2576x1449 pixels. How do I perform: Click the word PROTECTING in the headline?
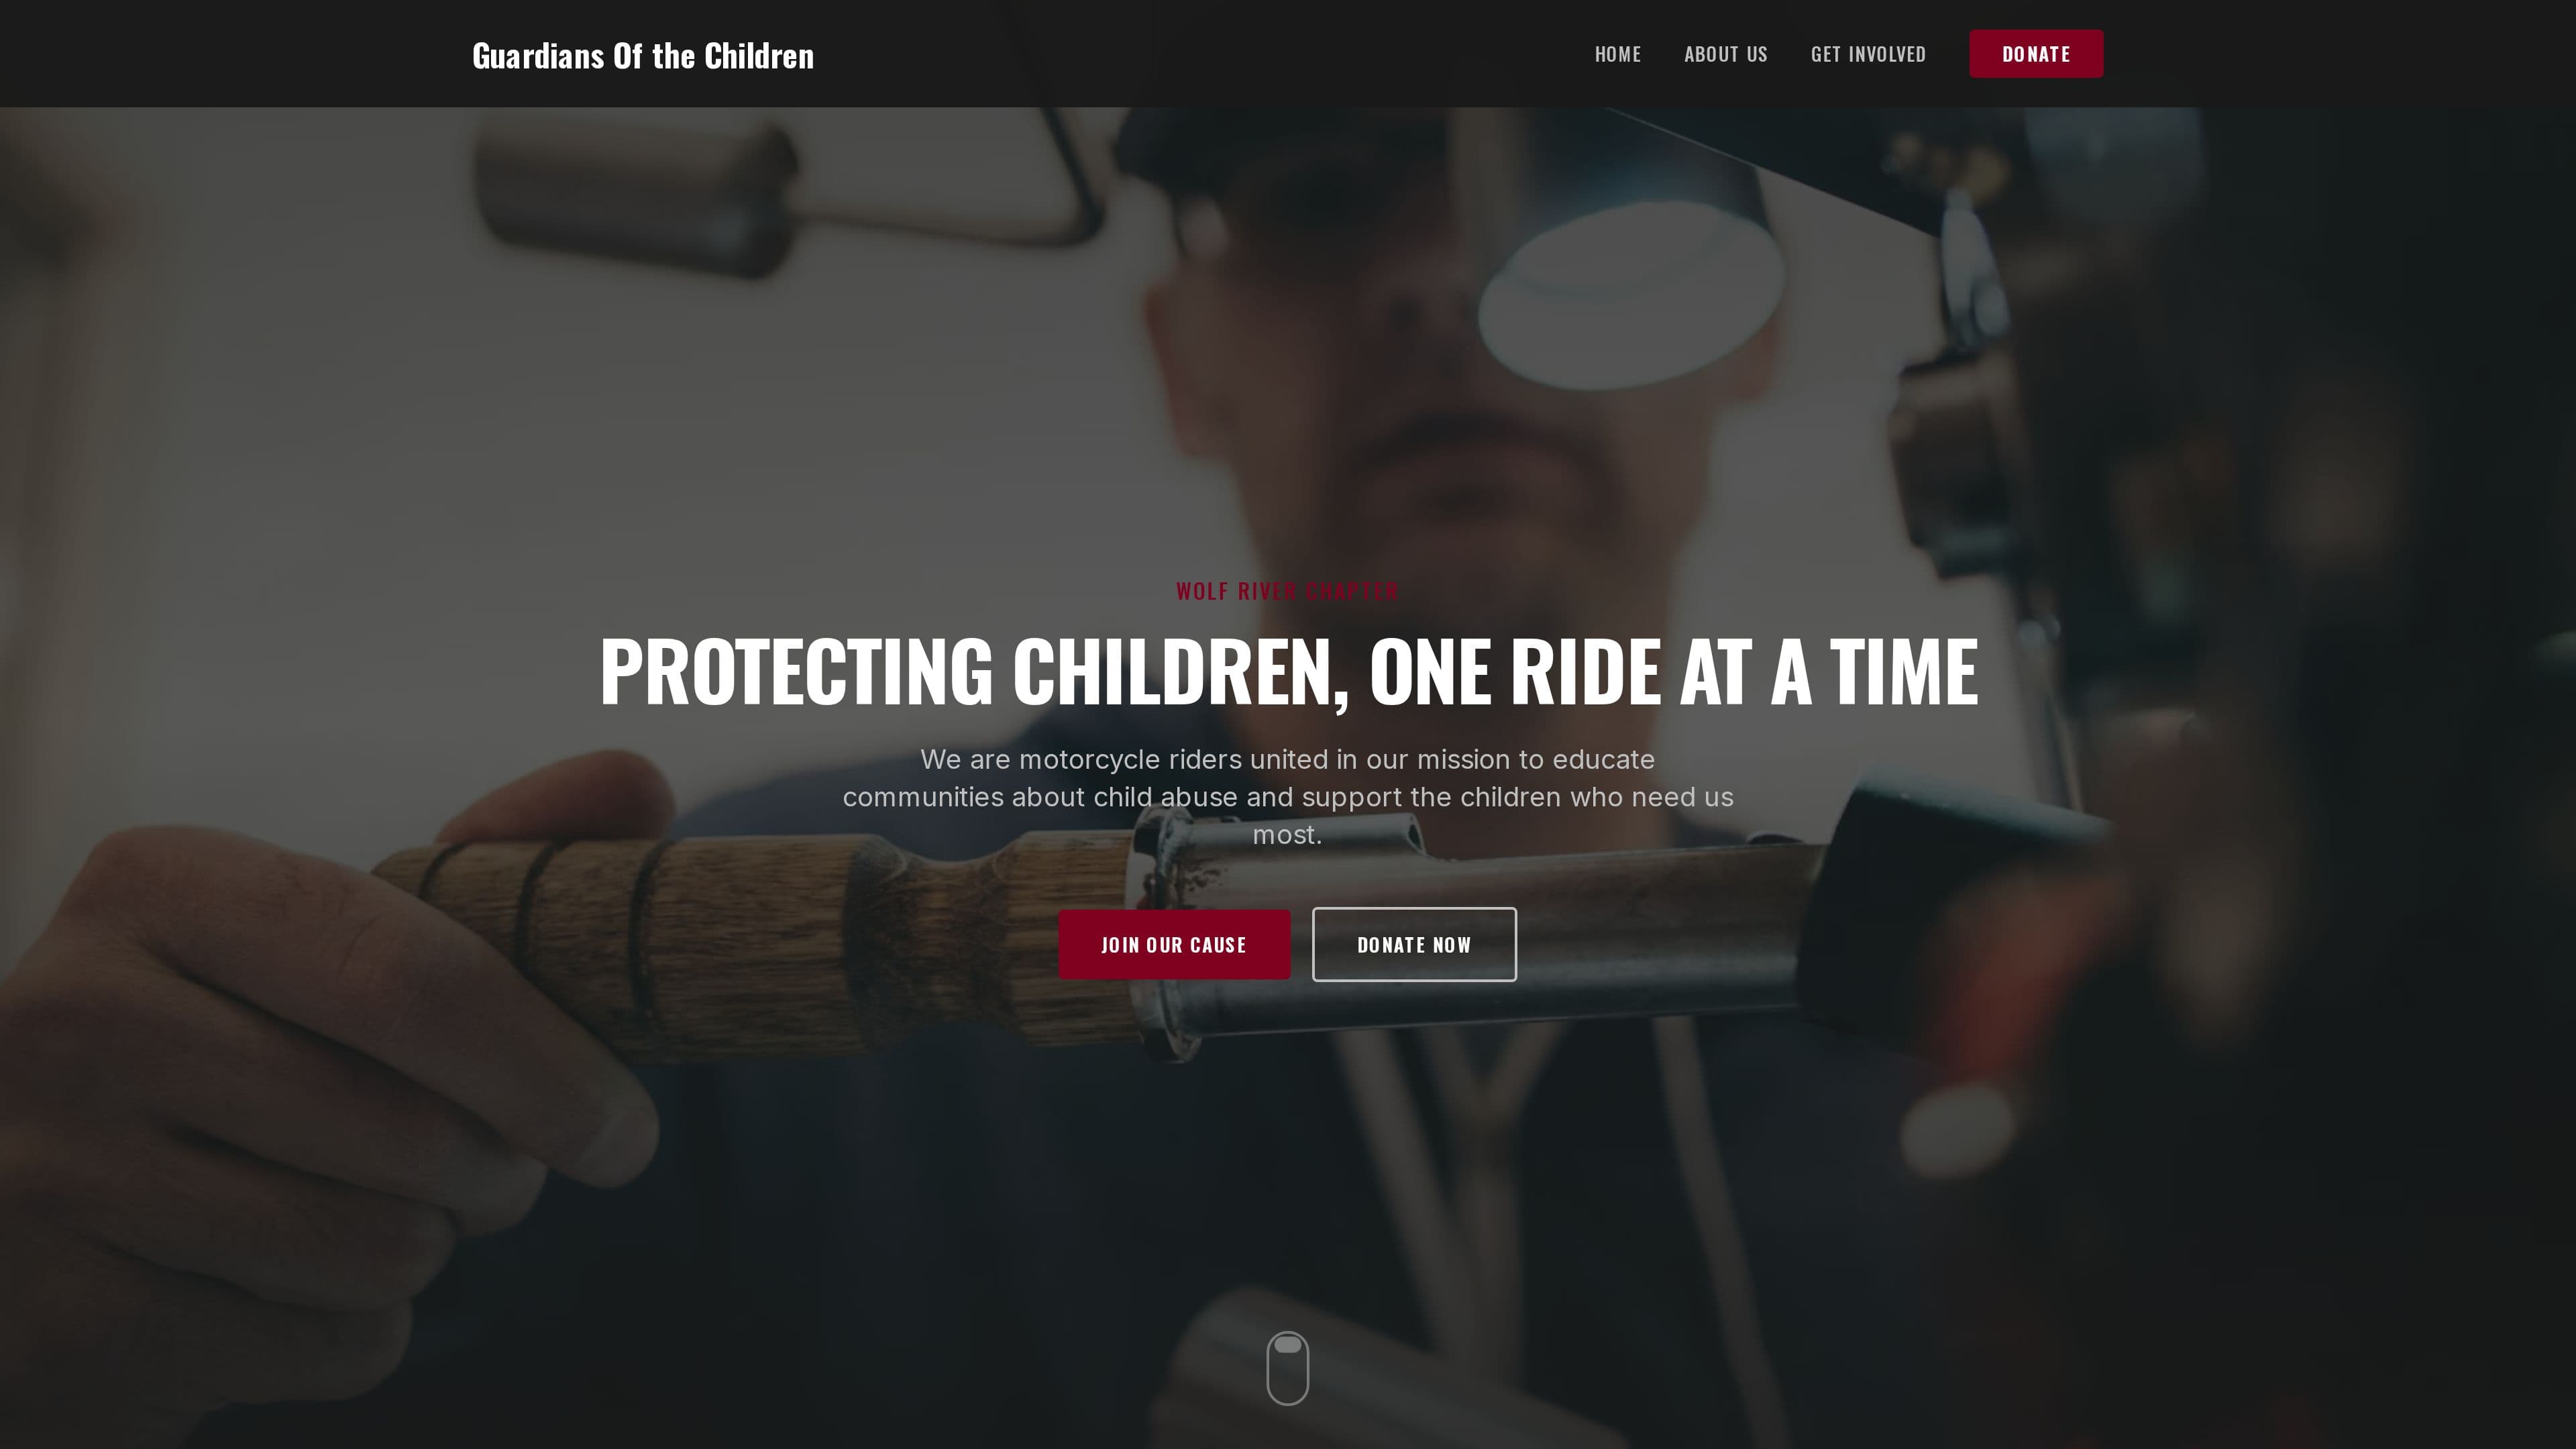(x=796, y=672)
